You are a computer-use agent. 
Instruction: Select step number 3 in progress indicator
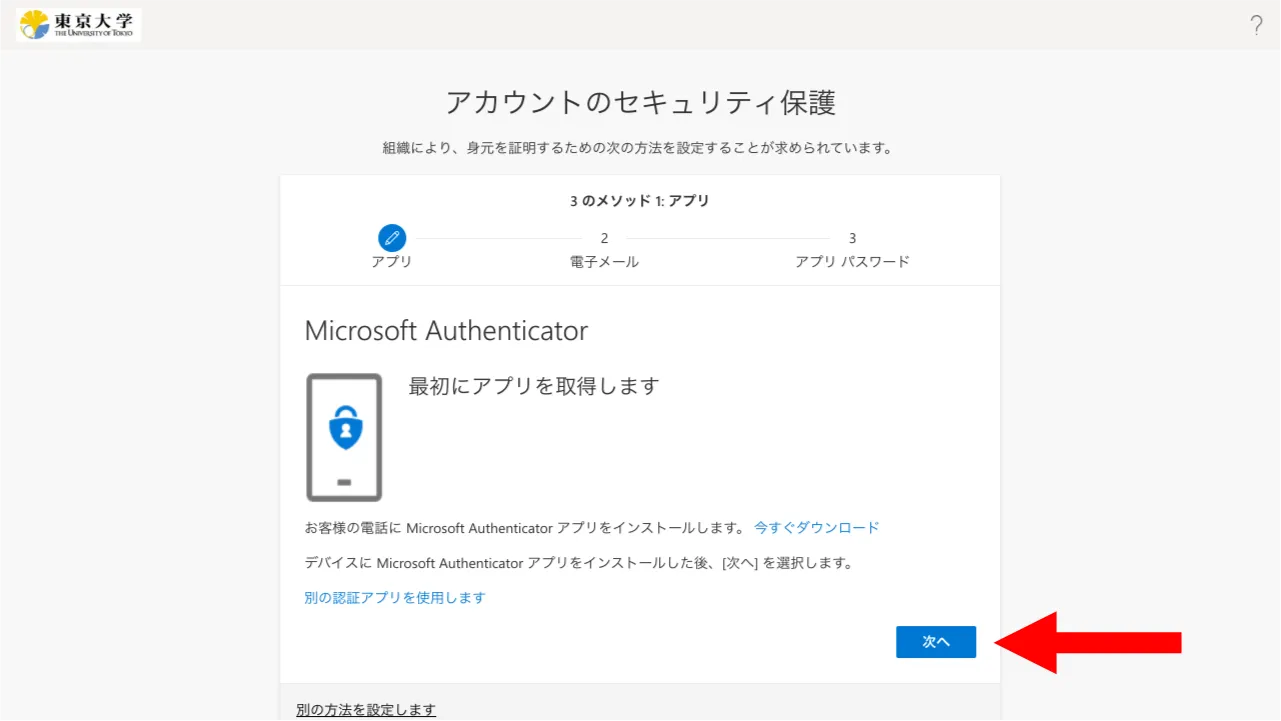point(852,238)
